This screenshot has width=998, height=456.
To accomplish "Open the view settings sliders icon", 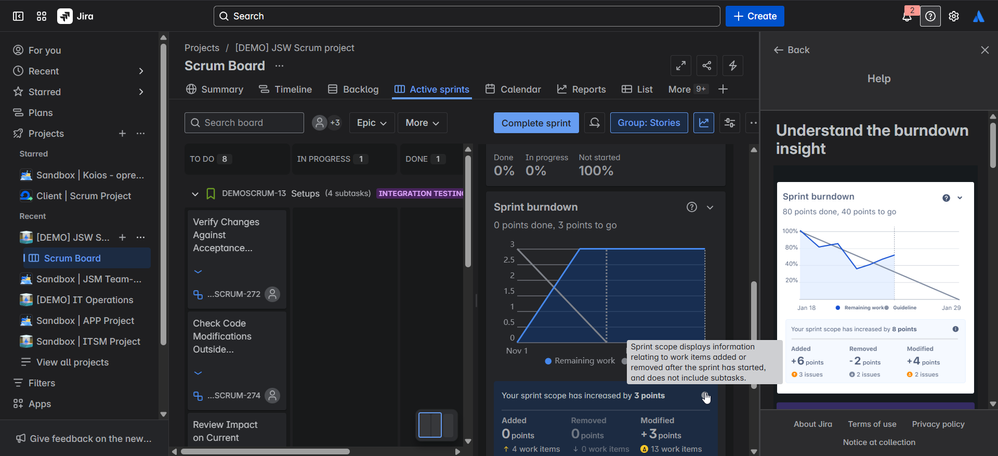I will point(729,122).
